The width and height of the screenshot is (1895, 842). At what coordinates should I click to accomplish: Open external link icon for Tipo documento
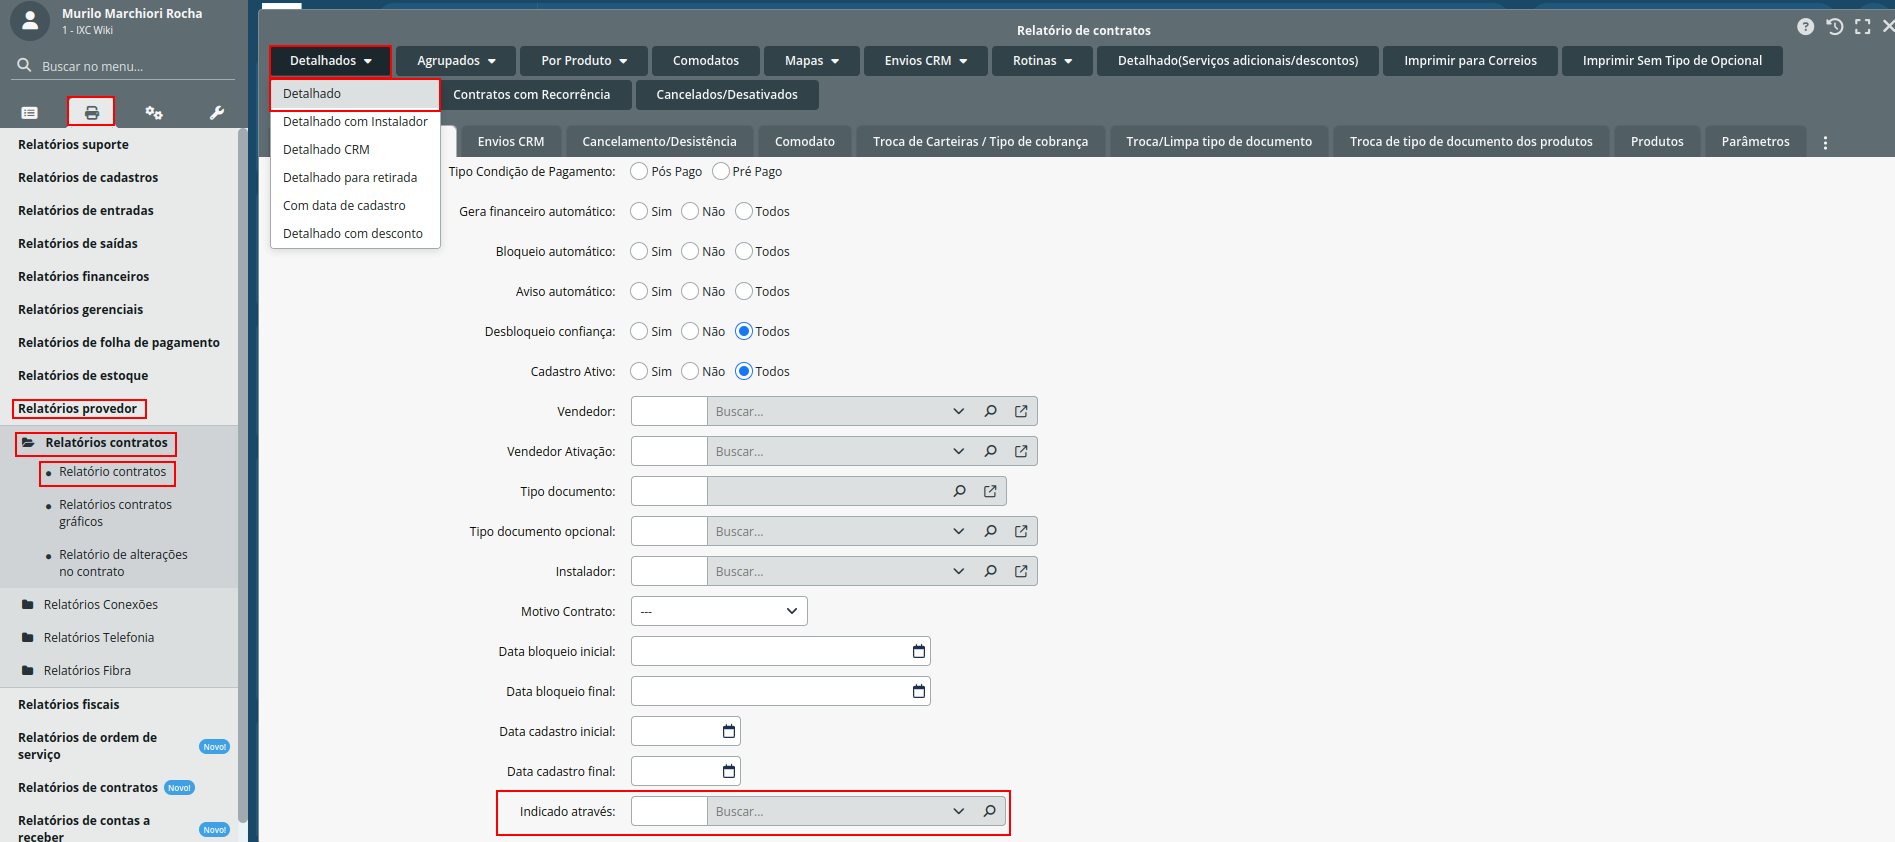click(x=990, y=491)
